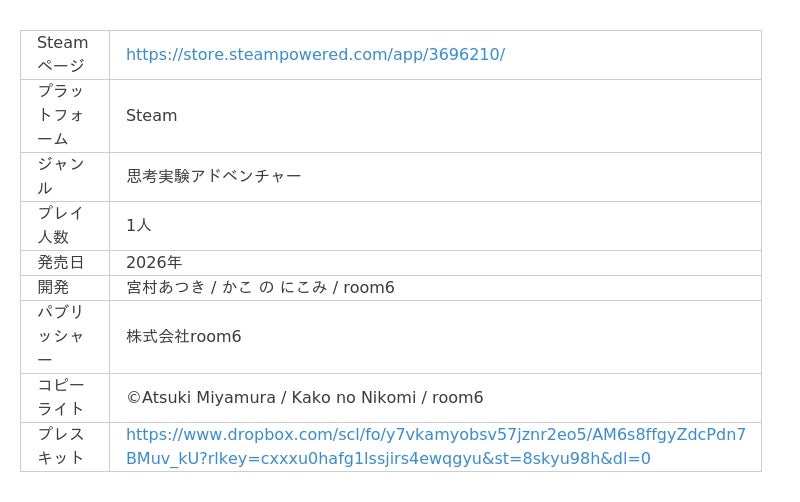Screen dimensions: 800x502
Task: Click the 株式会社room6 publisher text
Action: pyautogui.click(x=184, y=336)
